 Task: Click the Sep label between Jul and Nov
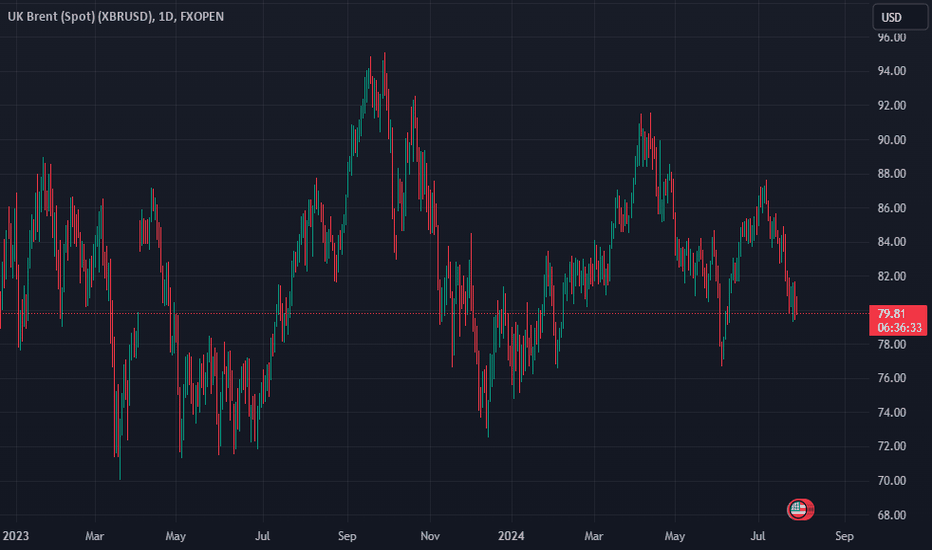tap(347, 536)
